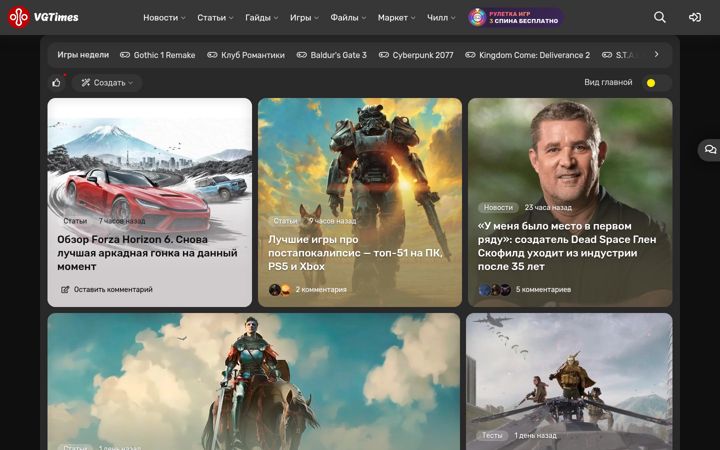Viewport: 720px width, 450px height.
Task: Click Статьи tag on the Forza card
Action: click(75, 221)
